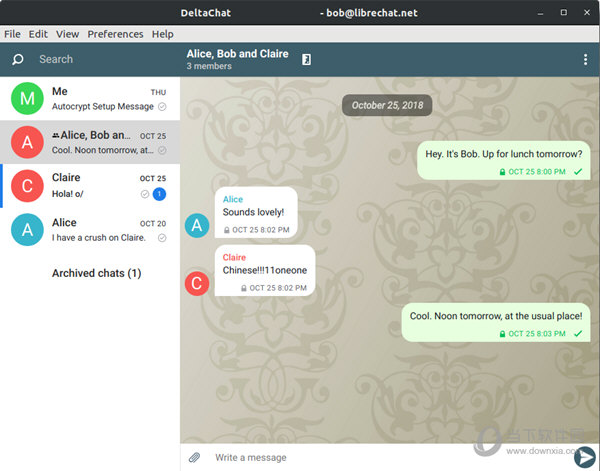The height and width of the screenshot is (471, 600).
Task: Click the red A avatar of group chat
Action: coord(27,142)
